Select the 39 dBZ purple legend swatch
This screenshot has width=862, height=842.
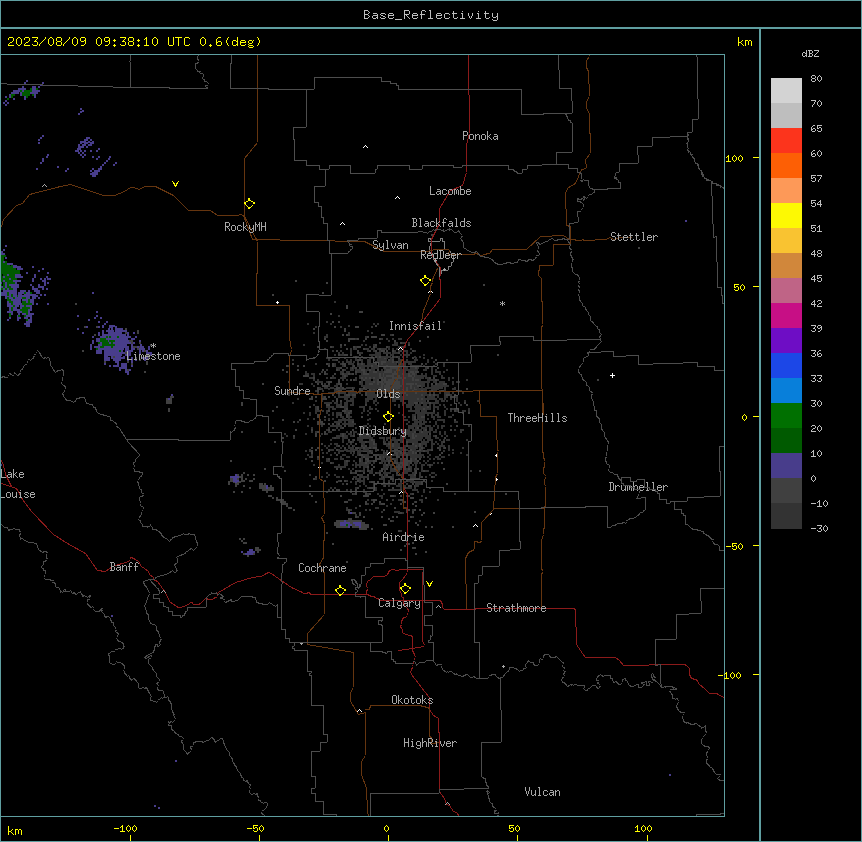click(786, 341)
